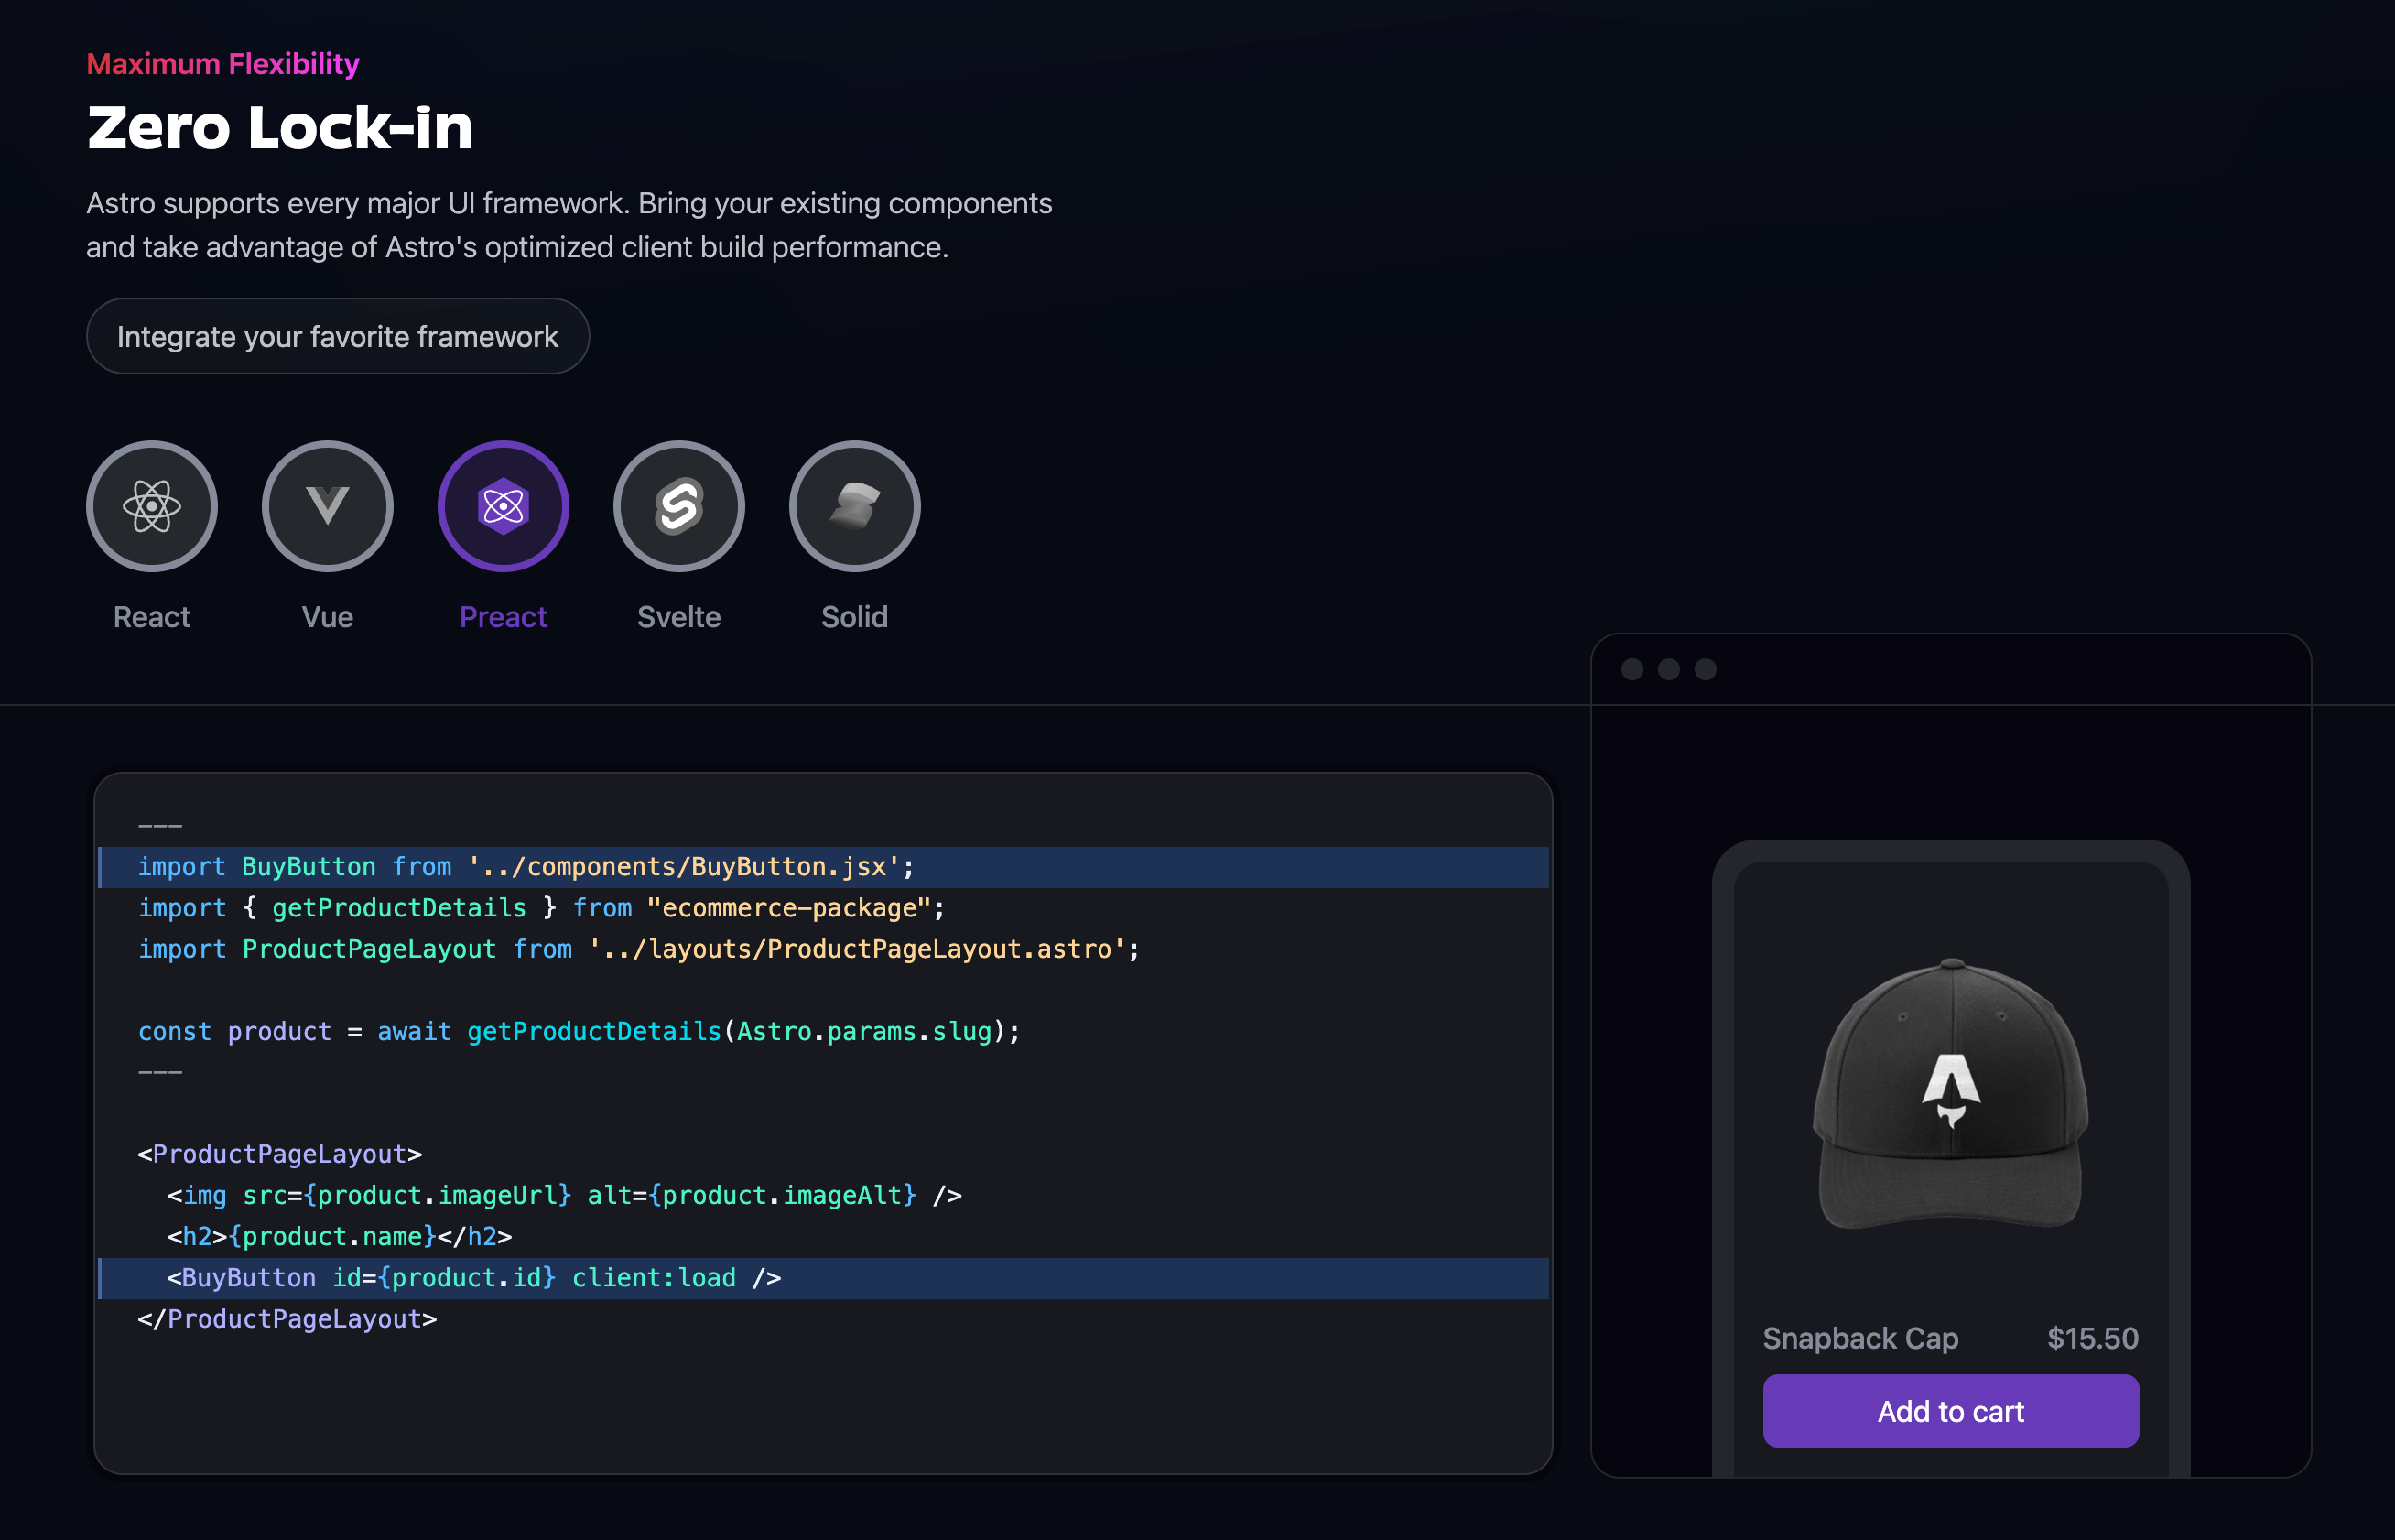Select the Vue framework icon
The height and width of the screenshot is (1540, 2395).
point(327,506)
